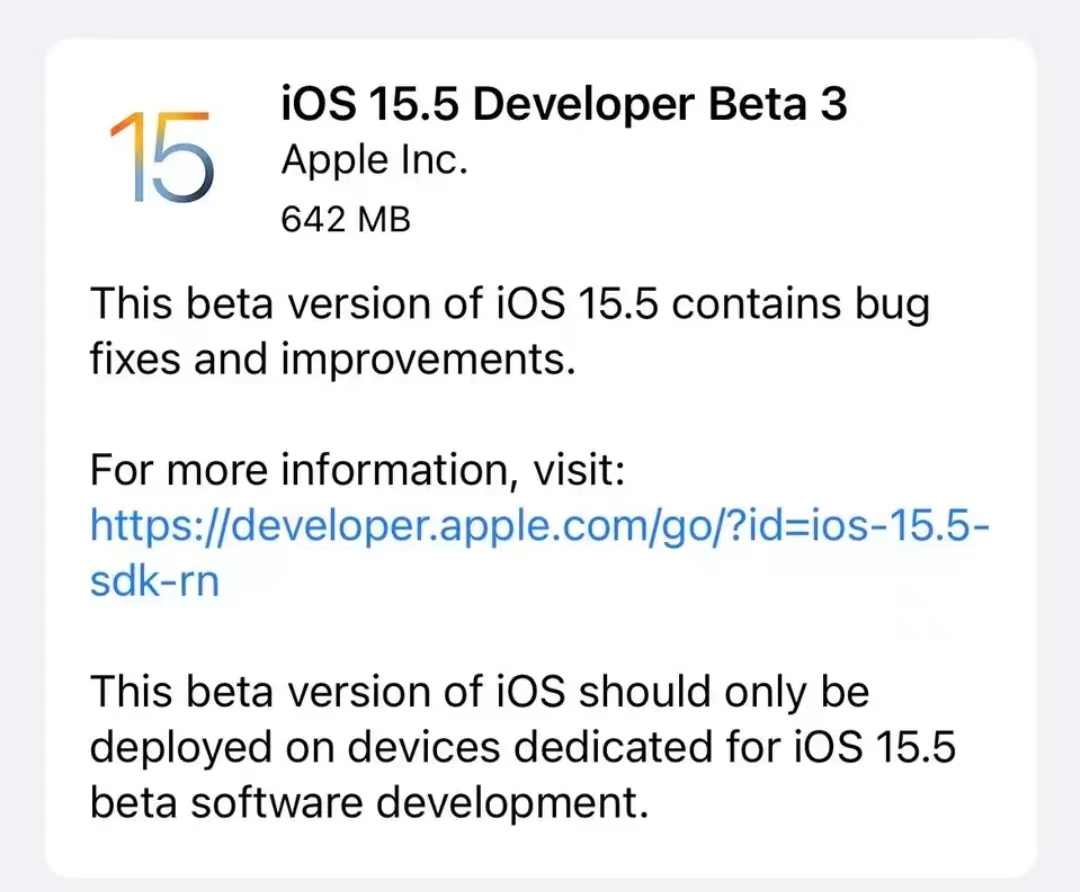Image resolution: width=1080 pixels, height=892 pixels.
Task: Tap the update details card
Action: (540, 450)
